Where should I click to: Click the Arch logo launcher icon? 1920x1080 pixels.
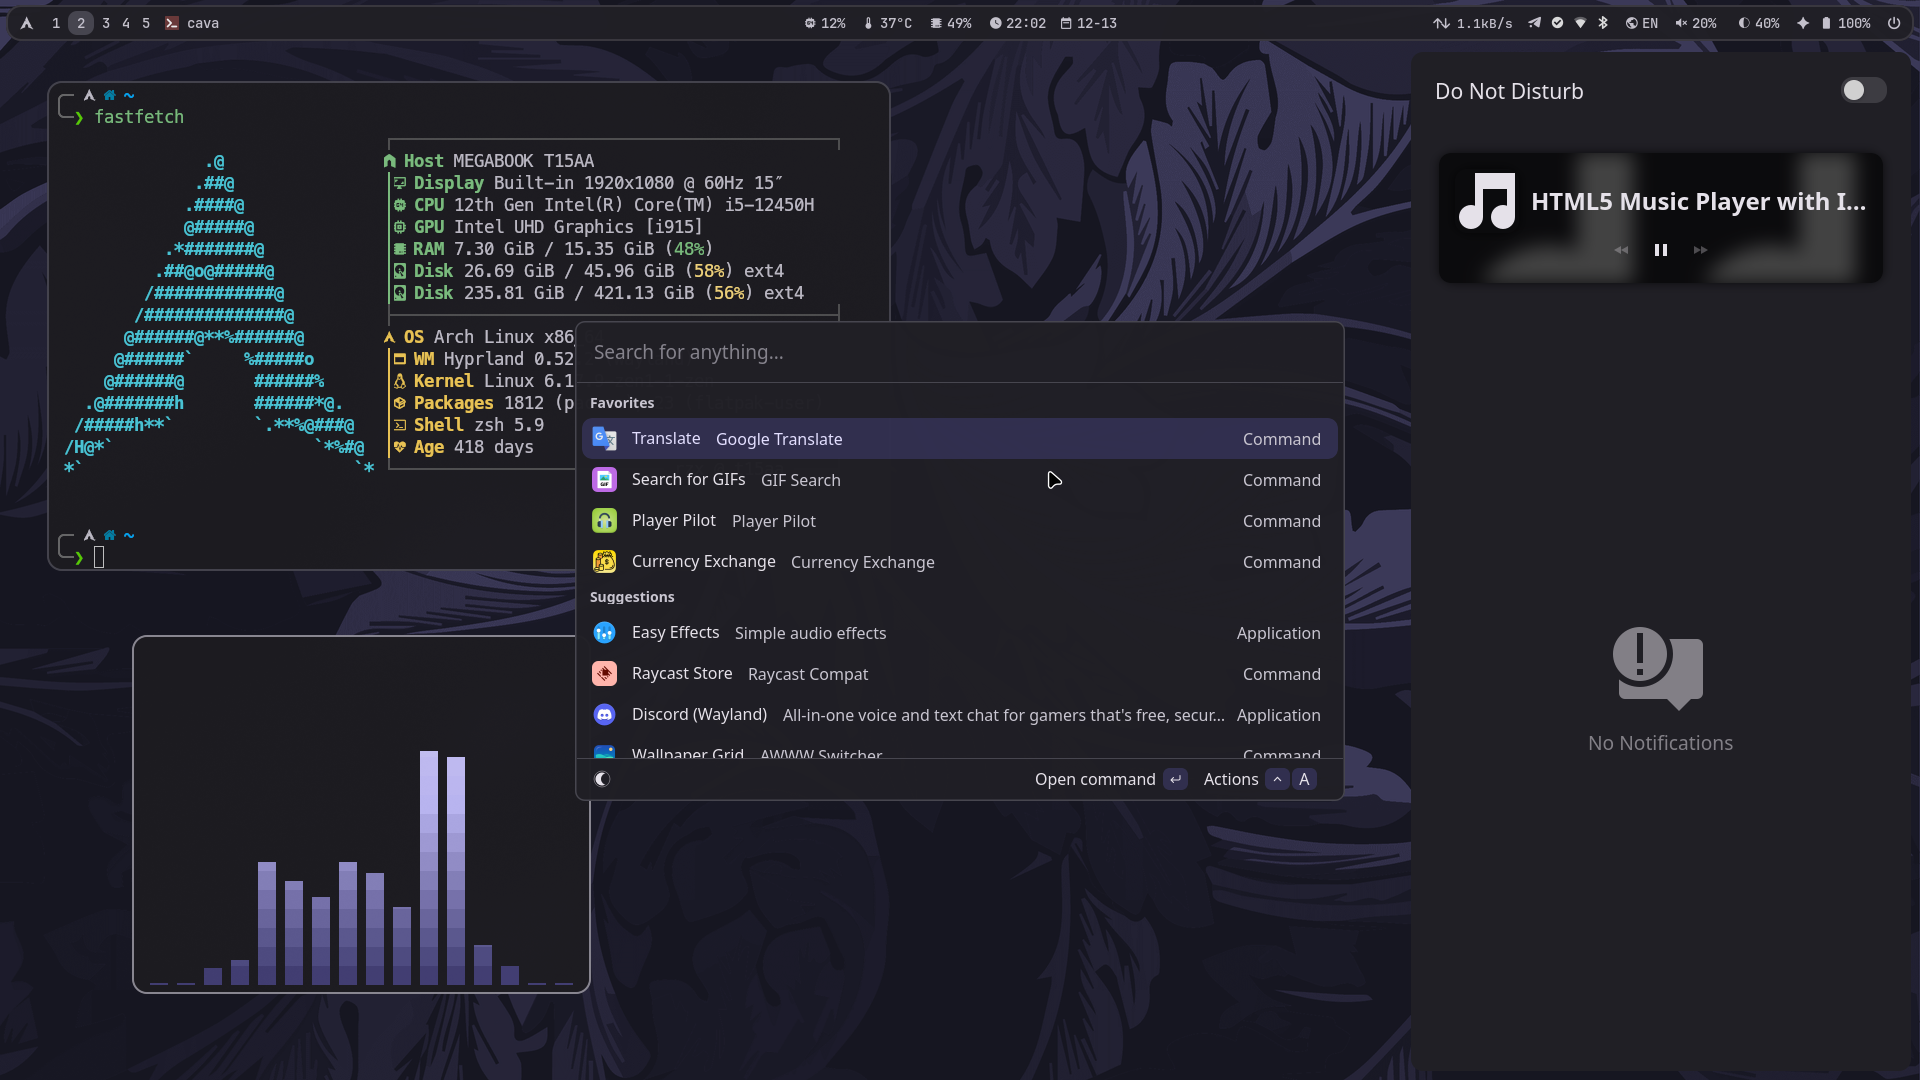coord(27,23)
